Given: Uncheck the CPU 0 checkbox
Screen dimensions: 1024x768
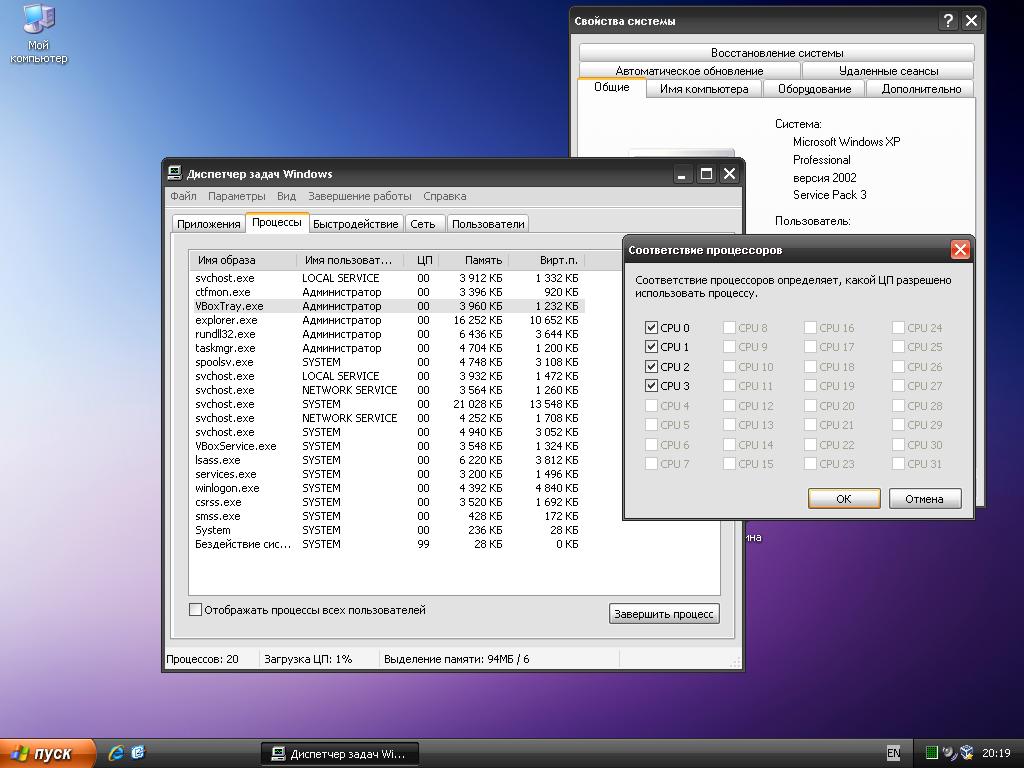Looking at the screenshot, I should pos(652,328).
